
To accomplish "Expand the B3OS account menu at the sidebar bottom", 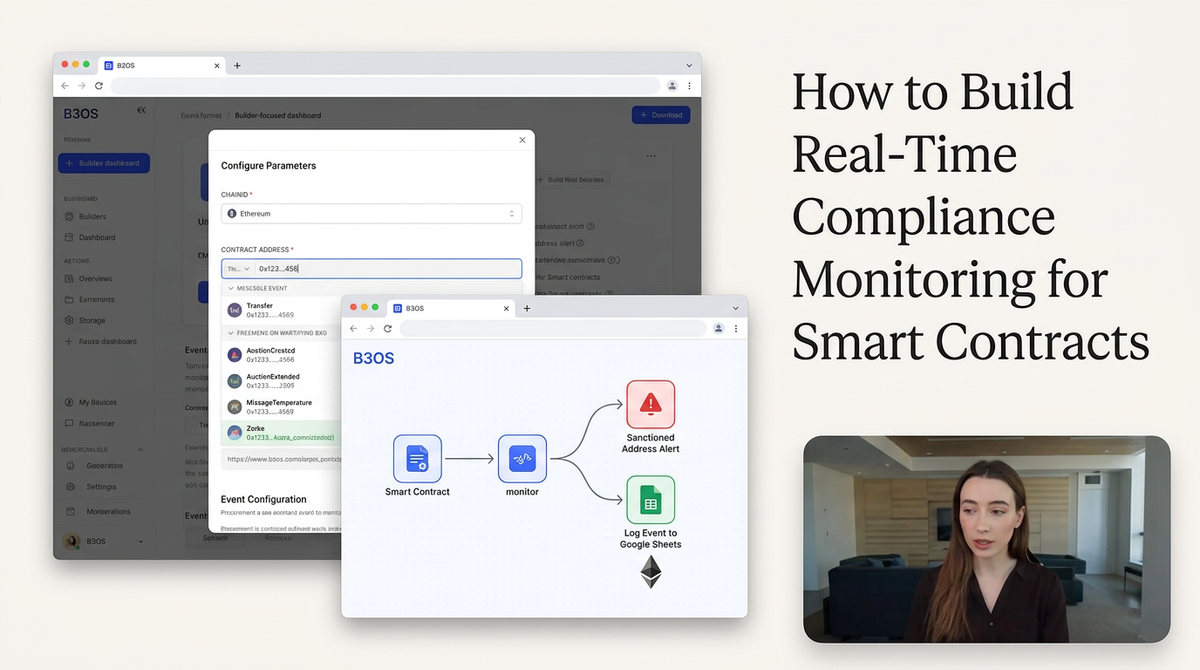I will pos(140,541).
